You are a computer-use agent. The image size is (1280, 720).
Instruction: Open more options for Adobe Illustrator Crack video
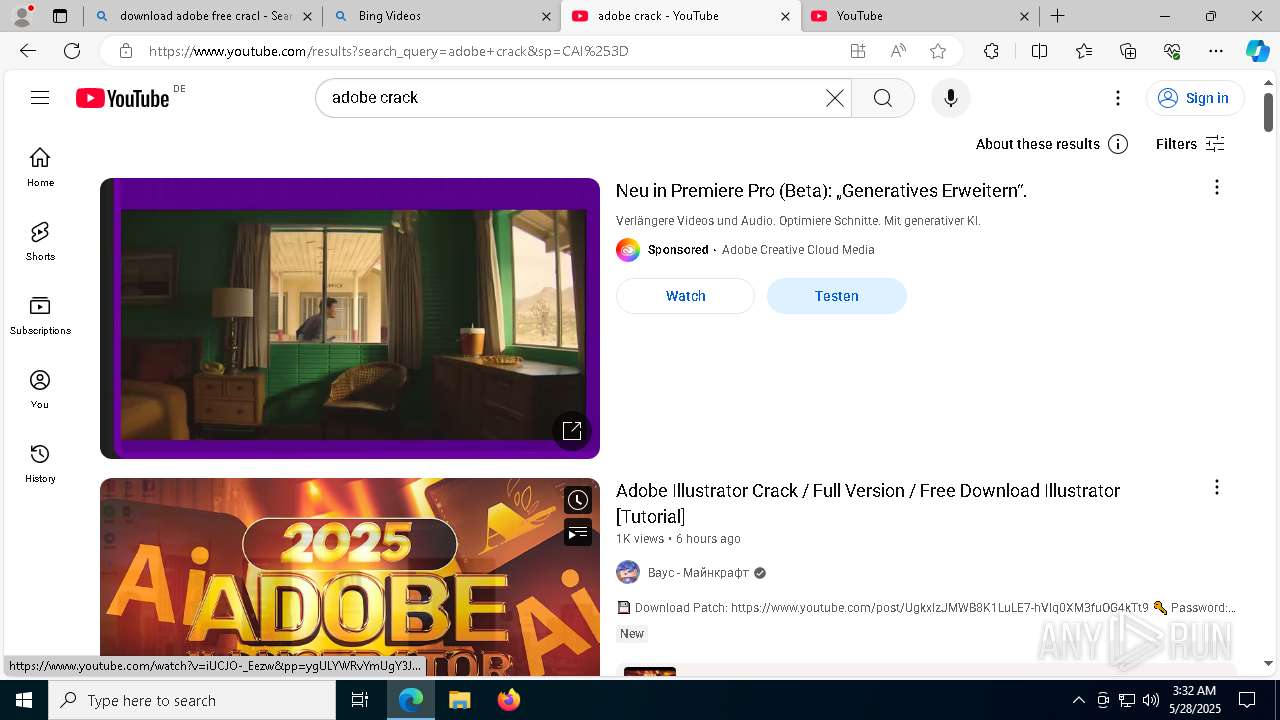click(x=1216, y=487)
